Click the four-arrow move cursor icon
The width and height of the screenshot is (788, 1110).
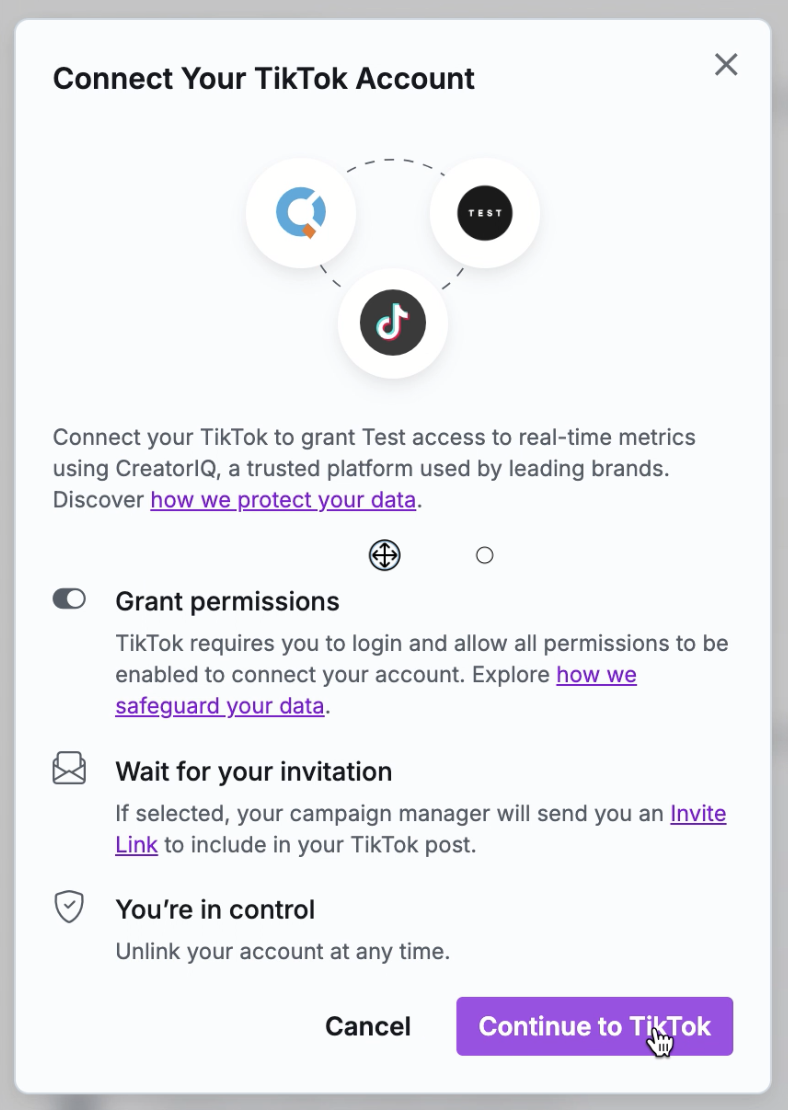(x=385, y=555)
